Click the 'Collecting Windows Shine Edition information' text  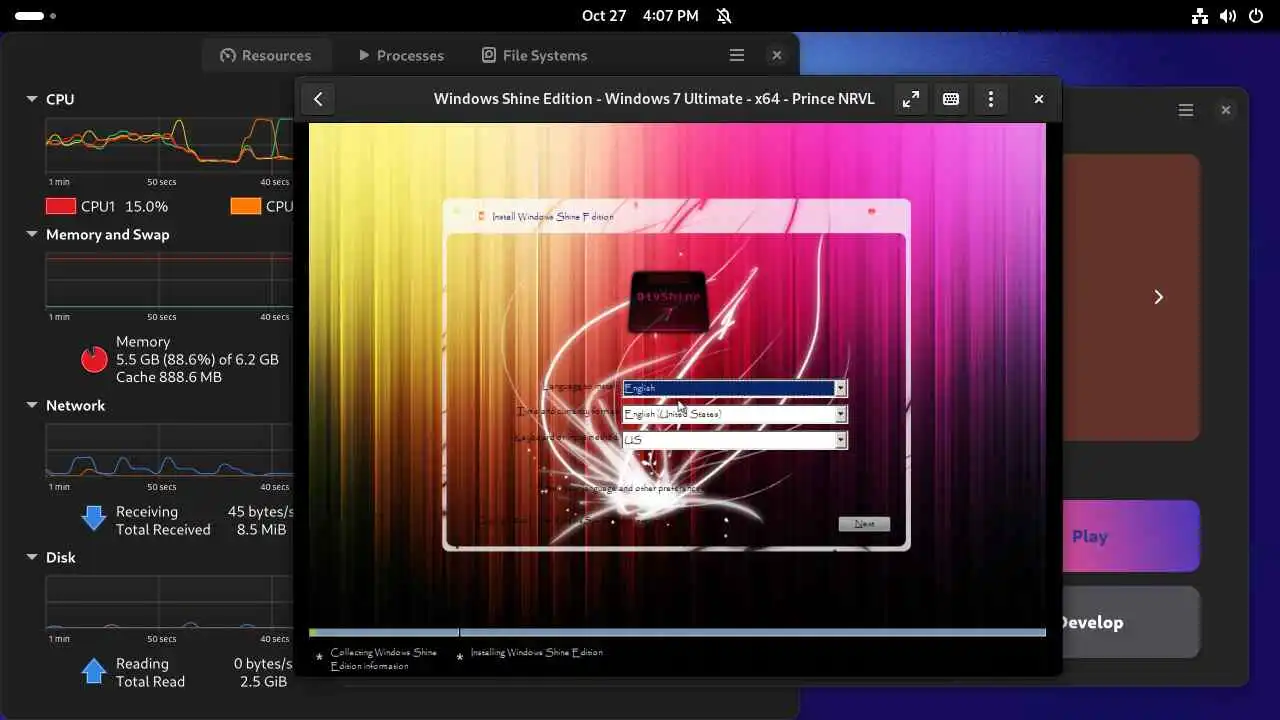point(384,659)
